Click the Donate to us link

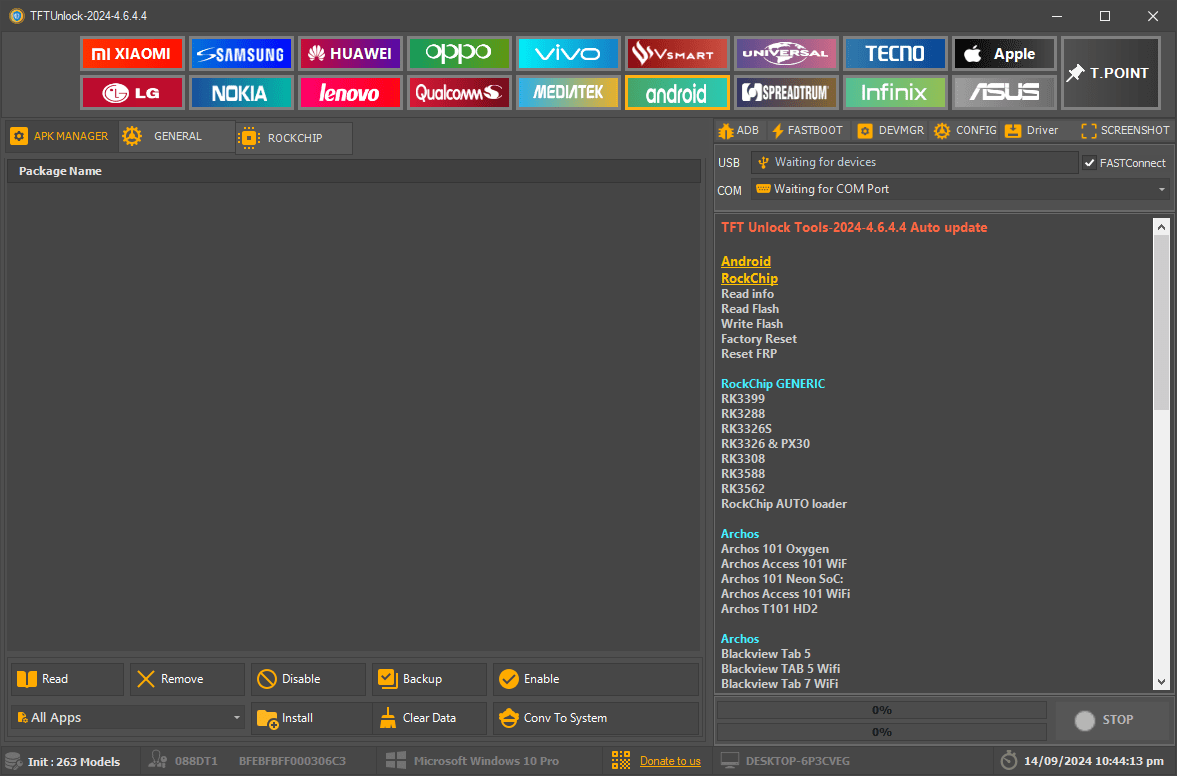pos(670,761)
